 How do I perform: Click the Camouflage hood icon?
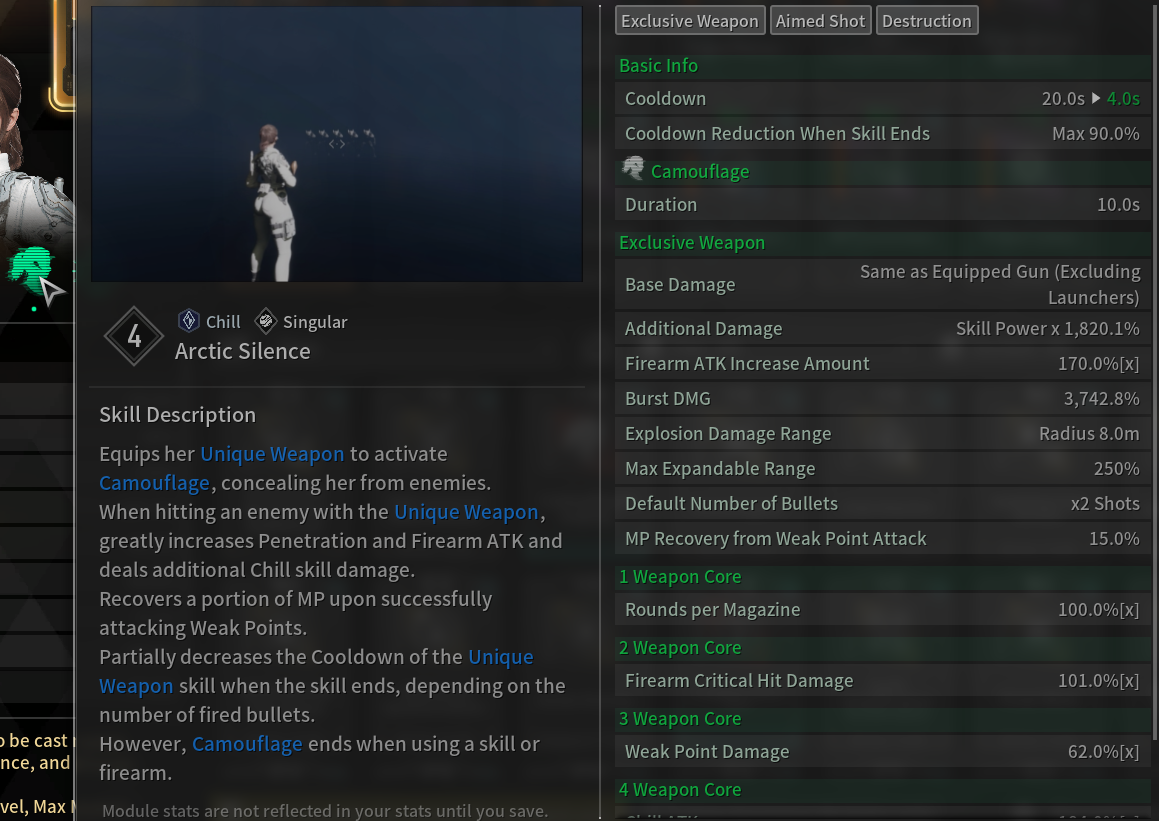[633, 169]
